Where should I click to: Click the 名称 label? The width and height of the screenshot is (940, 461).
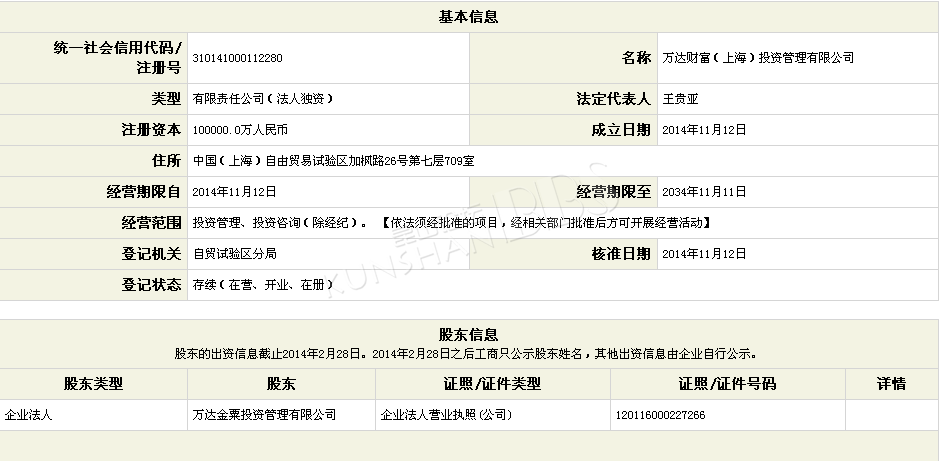pyautogui.click(x=636, y=58)
